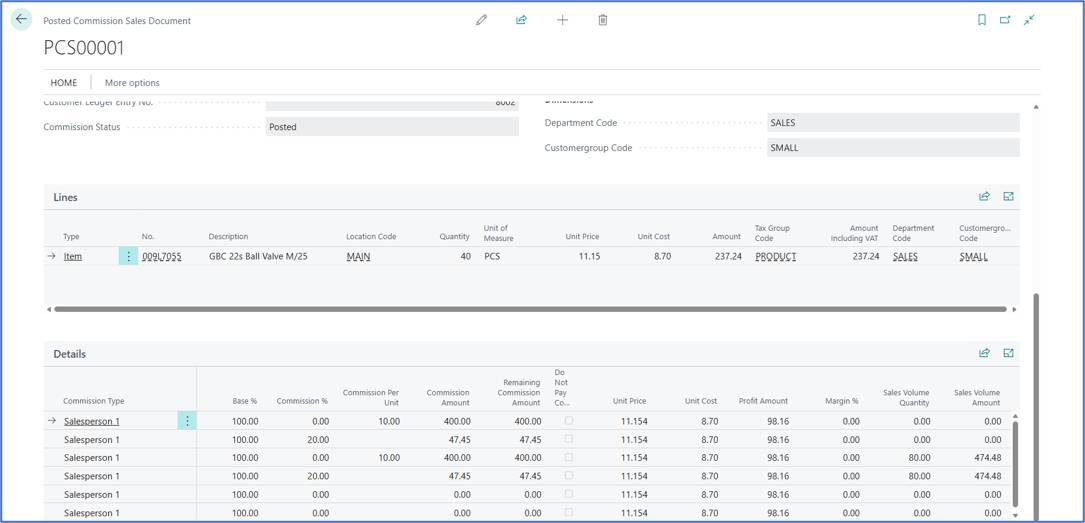Click unit price 11.15 in Lines
Image resolution: width=1085 pixels, height=523 pixels.
589,256
